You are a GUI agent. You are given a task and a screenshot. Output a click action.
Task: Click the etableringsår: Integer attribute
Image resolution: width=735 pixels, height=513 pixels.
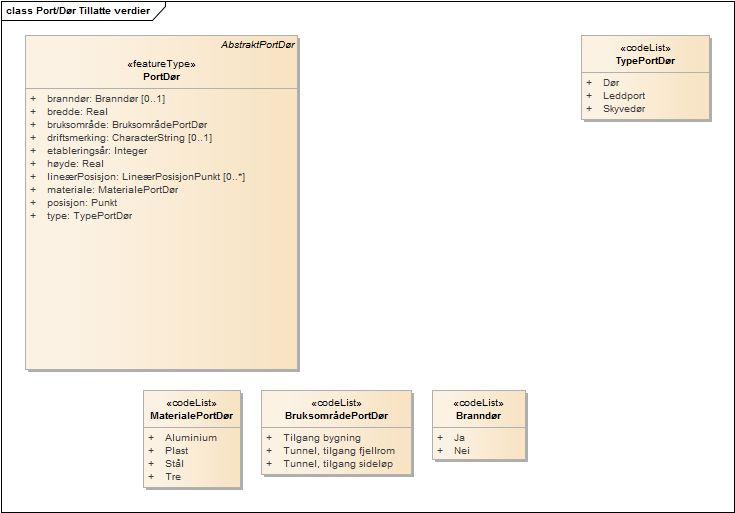[x=97, y=151]
